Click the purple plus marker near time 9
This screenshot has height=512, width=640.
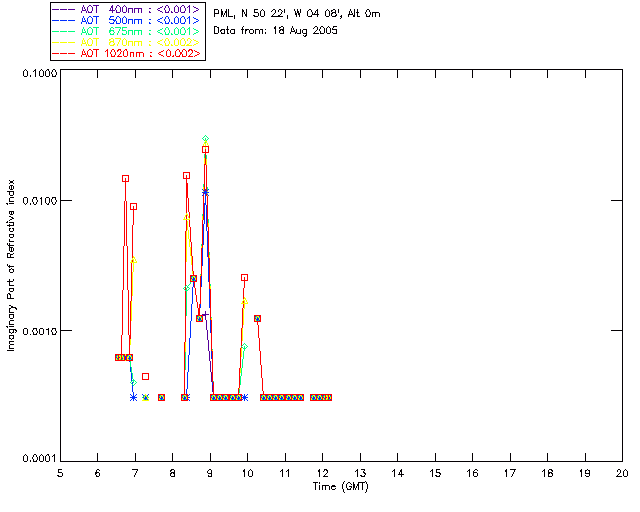205,314
